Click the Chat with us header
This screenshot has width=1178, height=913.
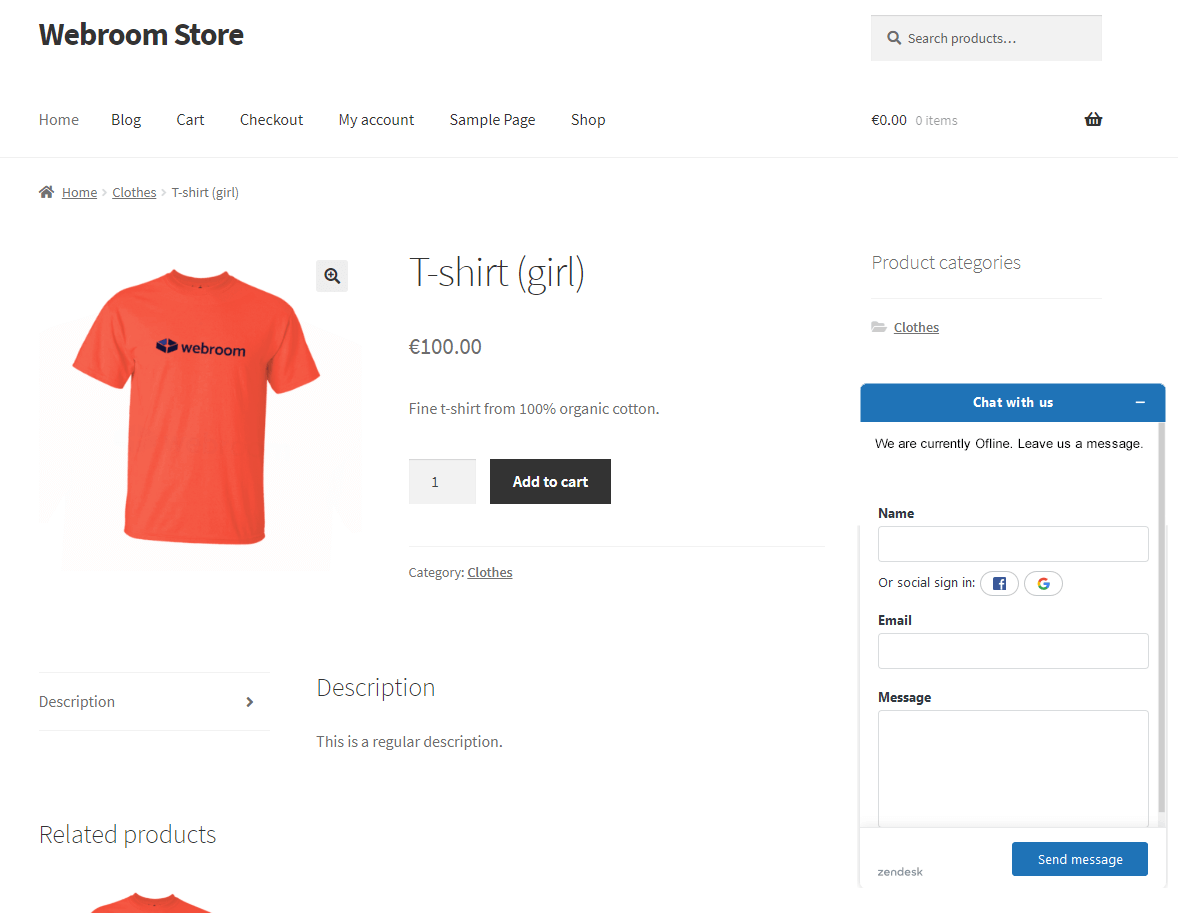[x=1013, y=402]
